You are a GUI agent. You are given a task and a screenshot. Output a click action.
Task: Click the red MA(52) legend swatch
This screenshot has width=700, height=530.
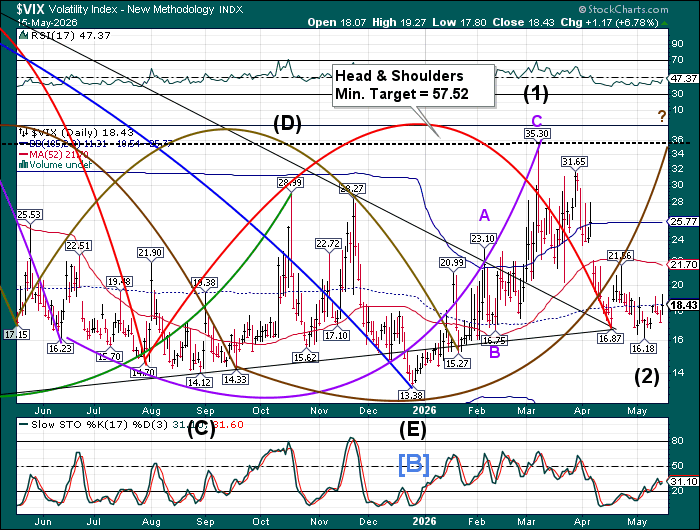23,154
